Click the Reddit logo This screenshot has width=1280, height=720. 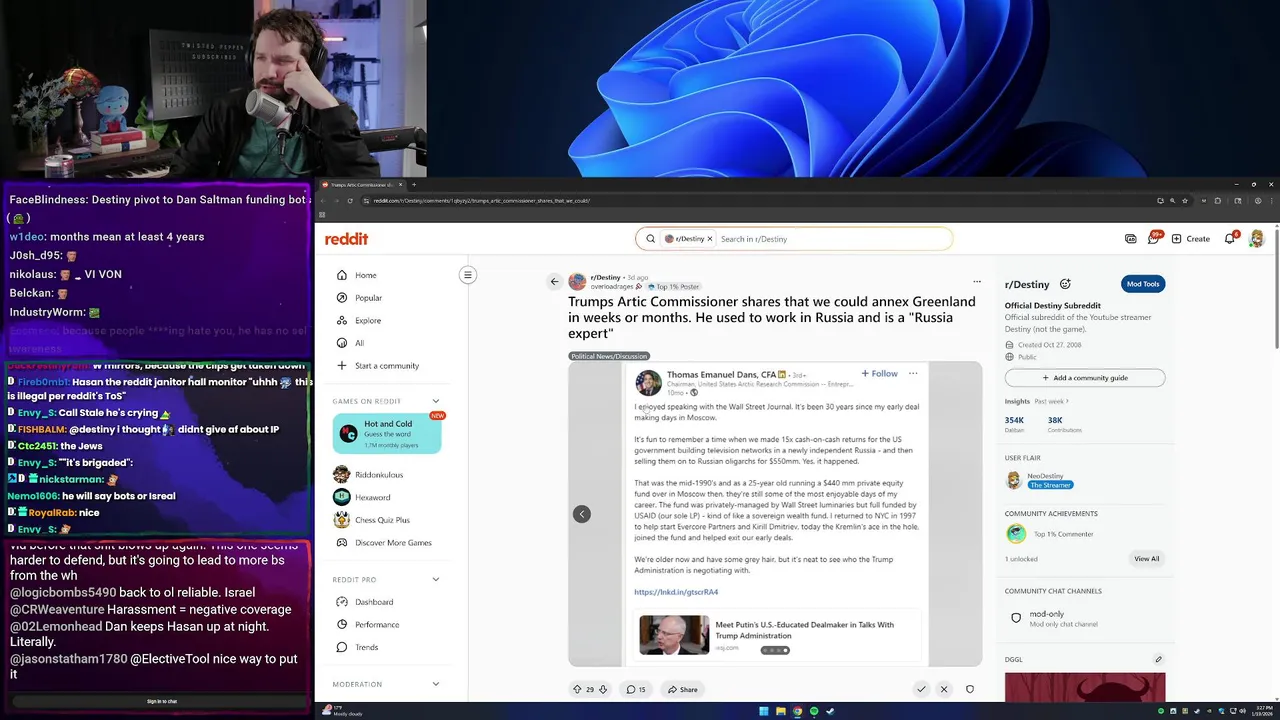346,239
